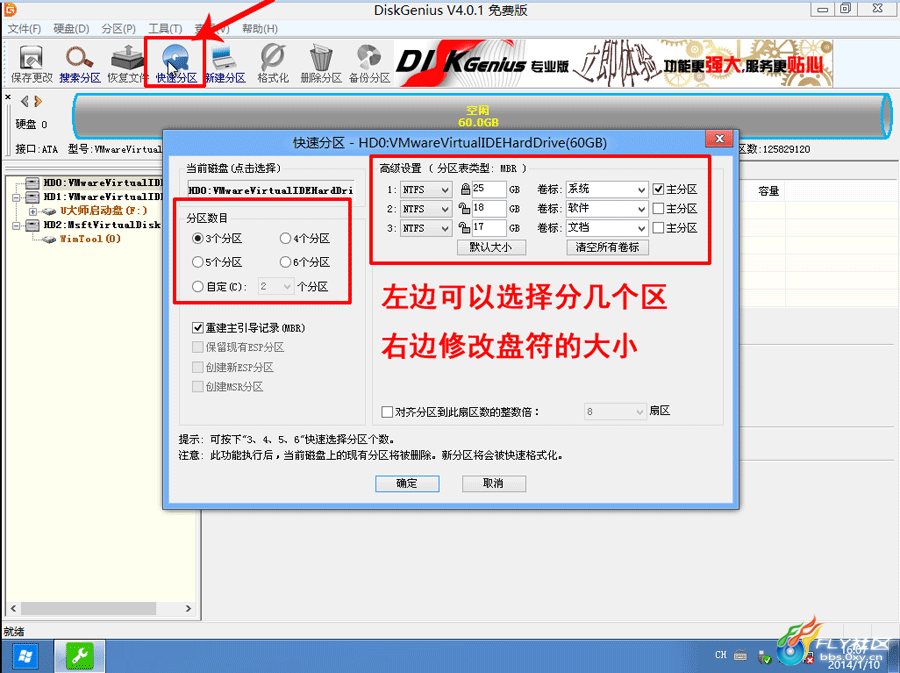Open green wrench app on taskbar
The height and width of the screenshot is (673, 900).
pyautogui.click(x=80, y=656)
